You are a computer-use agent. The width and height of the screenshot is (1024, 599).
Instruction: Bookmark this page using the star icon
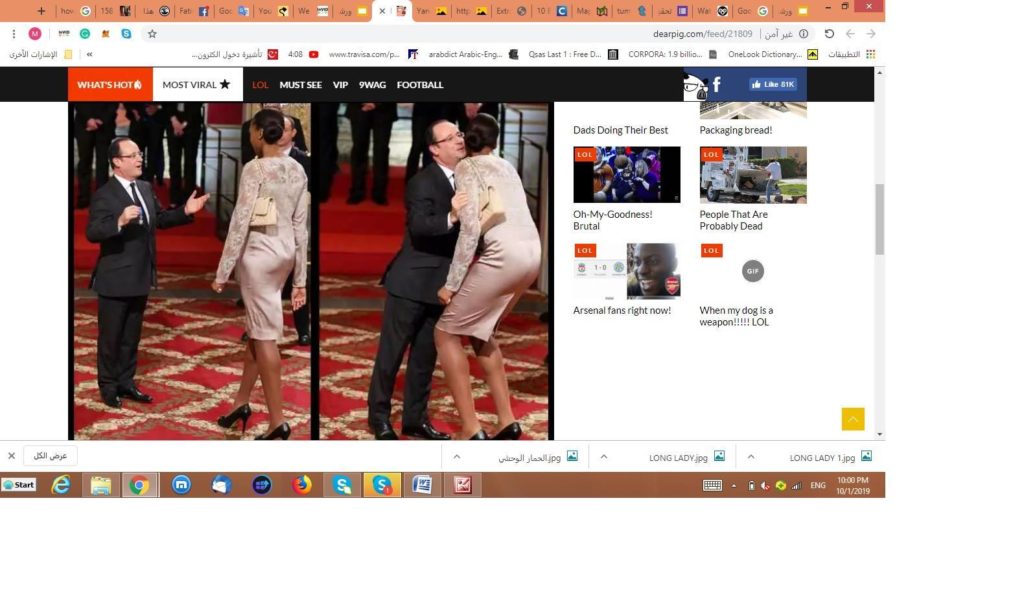click(x=152, y=33)
